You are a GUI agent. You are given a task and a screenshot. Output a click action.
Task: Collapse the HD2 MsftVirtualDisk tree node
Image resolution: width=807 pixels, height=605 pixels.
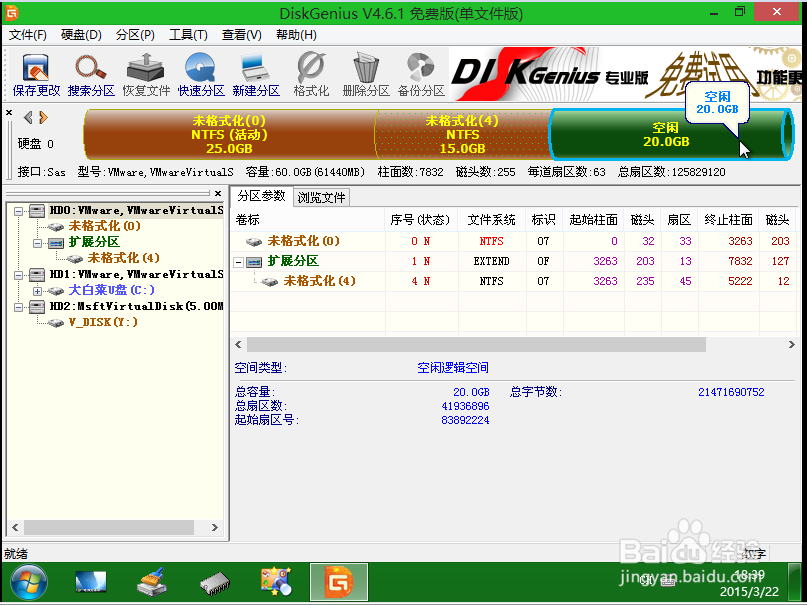click(x=19, y=307)
